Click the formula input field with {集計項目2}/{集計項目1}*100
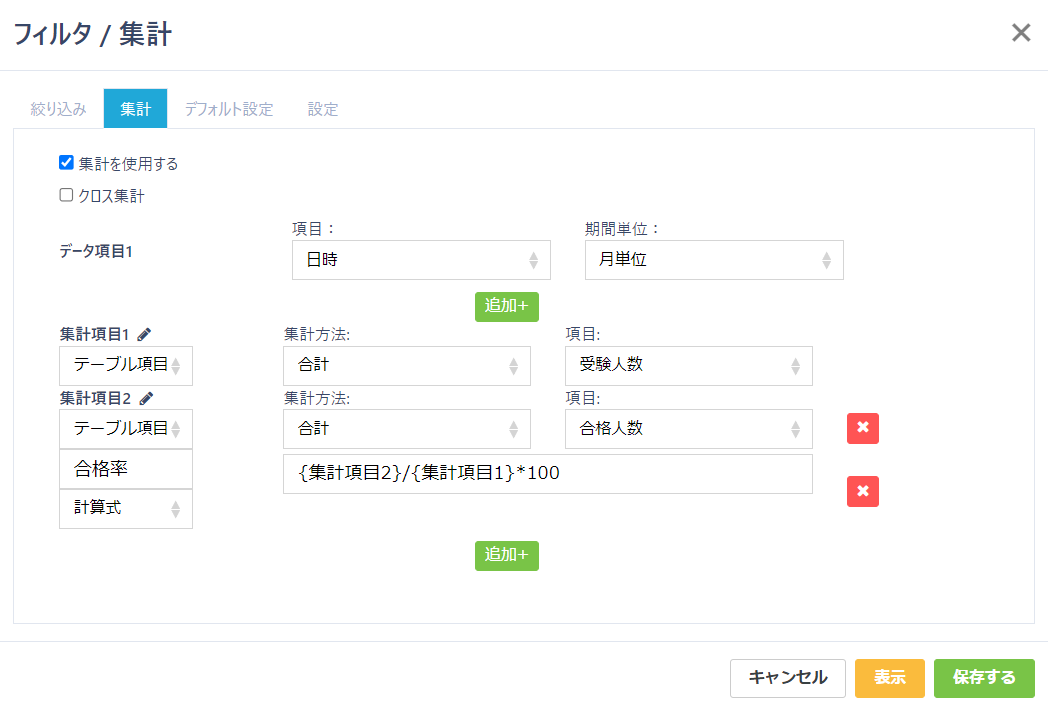The image size is (1048, 709). click(547, 474)
